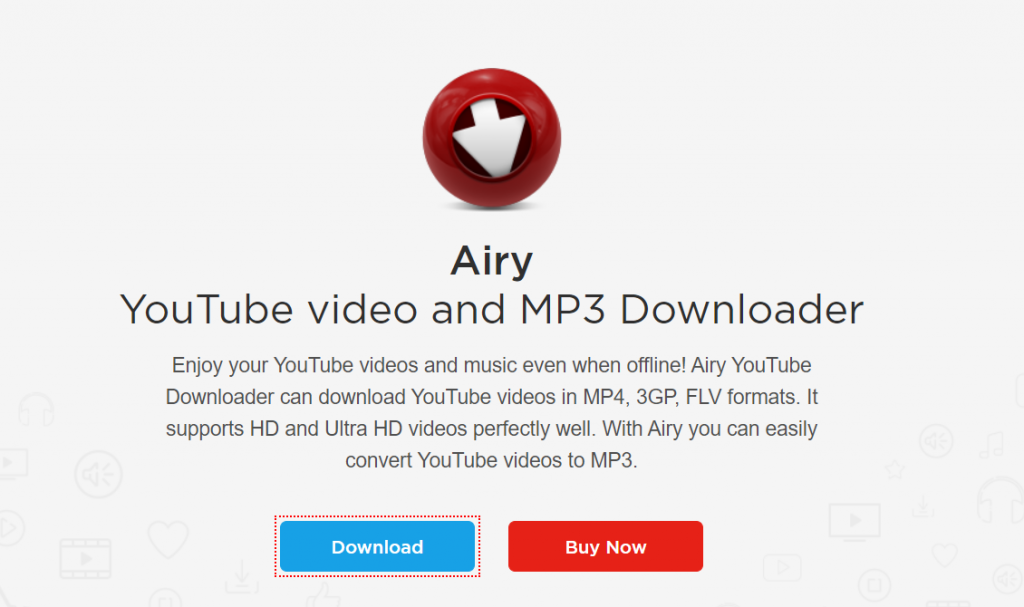Click the faded heart icon left of Download

pyautogui.click(x=168, y=538)
